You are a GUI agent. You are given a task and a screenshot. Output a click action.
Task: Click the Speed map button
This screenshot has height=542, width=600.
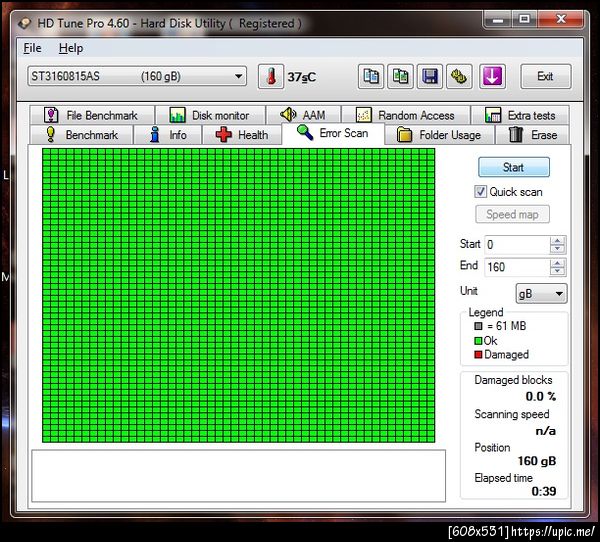coord(512,214)
